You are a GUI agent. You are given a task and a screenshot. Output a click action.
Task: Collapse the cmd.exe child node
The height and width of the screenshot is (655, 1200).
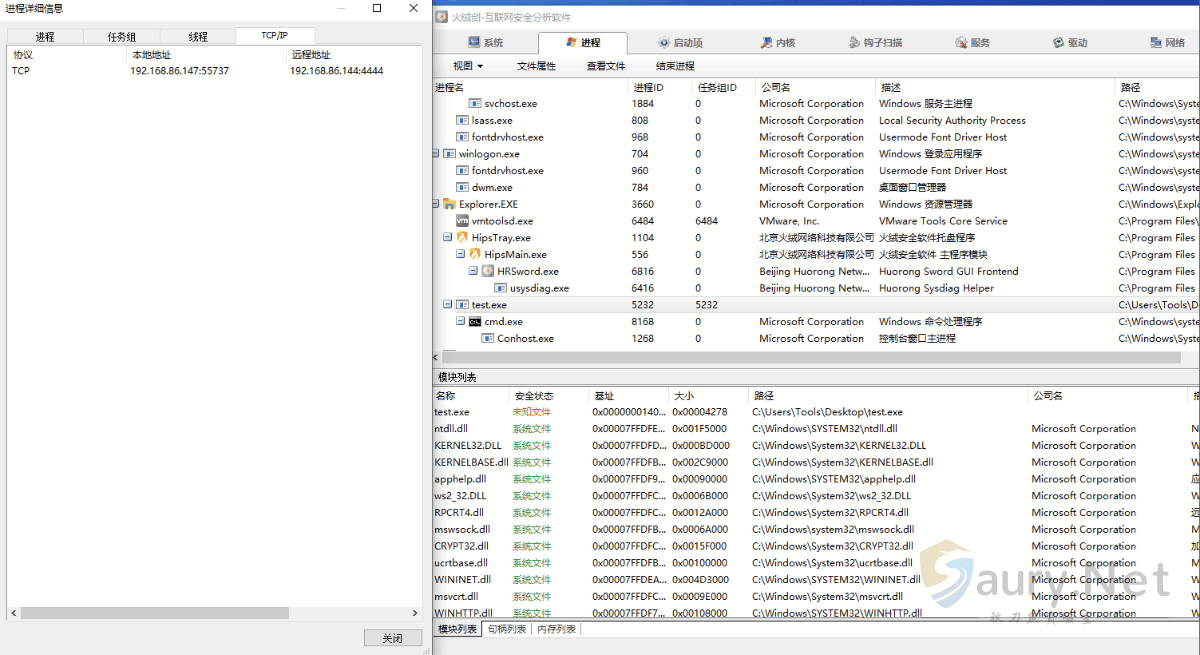pos(460,322)
